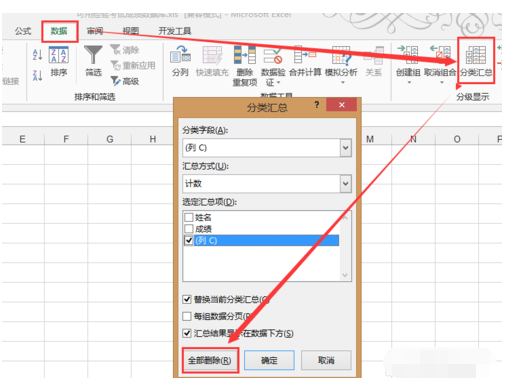
Task: Toggle Replace current subtotals (替换当前分类汇总)
Action: coord(187,299)
